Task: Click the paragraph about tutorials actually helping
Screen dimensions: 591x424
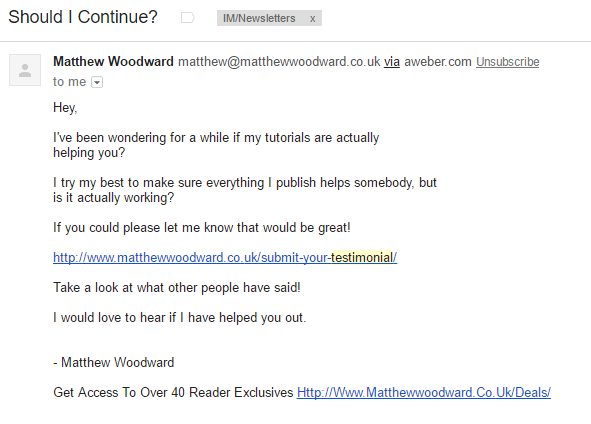Action: (x=216, y=145)
